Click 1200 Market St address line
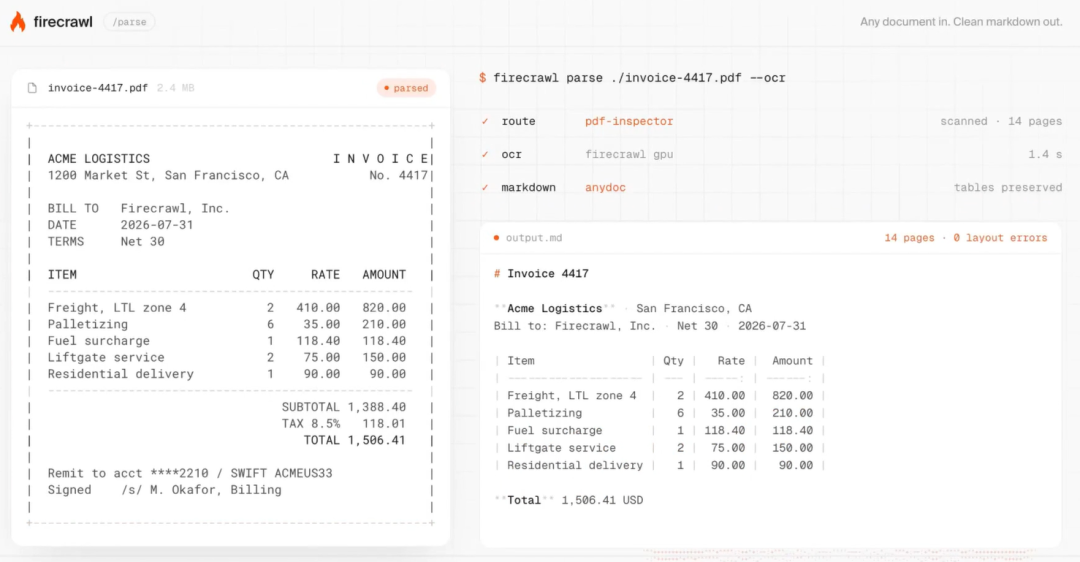The image size is (1080, 562). (x=168, y=176)
